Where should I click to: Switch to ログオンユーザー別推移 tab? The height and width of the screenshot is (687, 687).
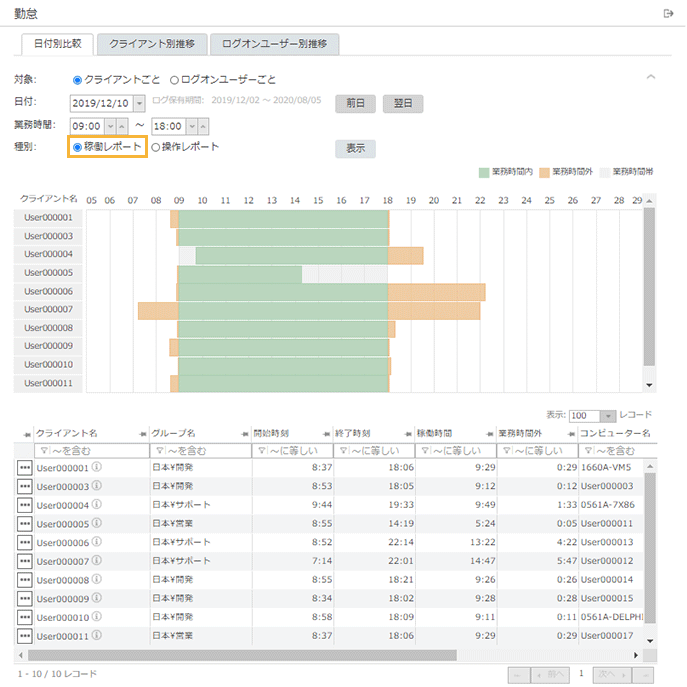pyautogui.click(x=275, y=44)
